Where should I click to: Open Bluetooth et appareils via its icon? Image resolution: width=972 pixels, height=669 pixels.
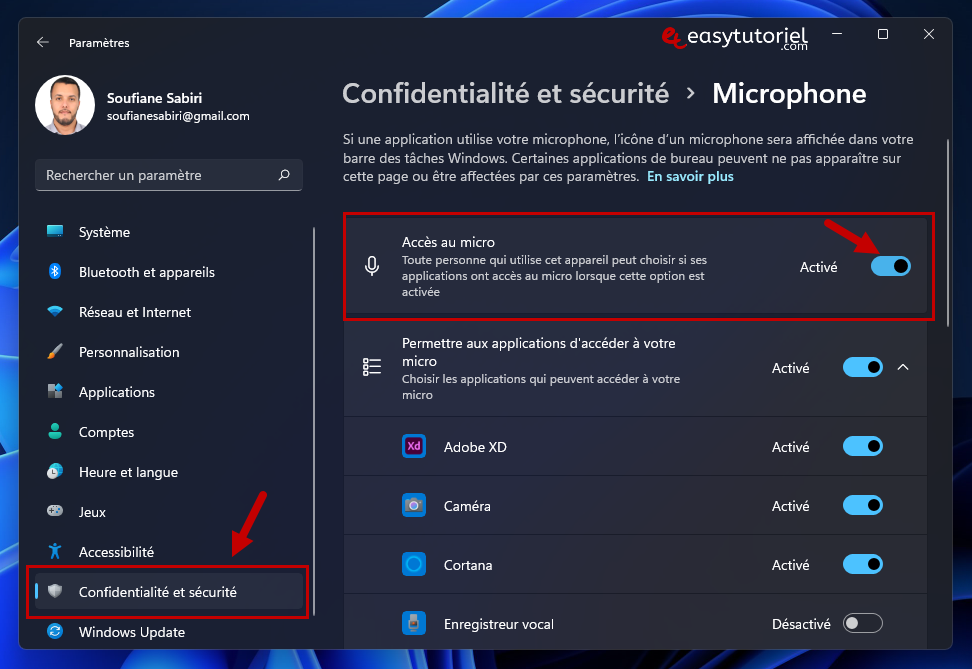point(55,272)
